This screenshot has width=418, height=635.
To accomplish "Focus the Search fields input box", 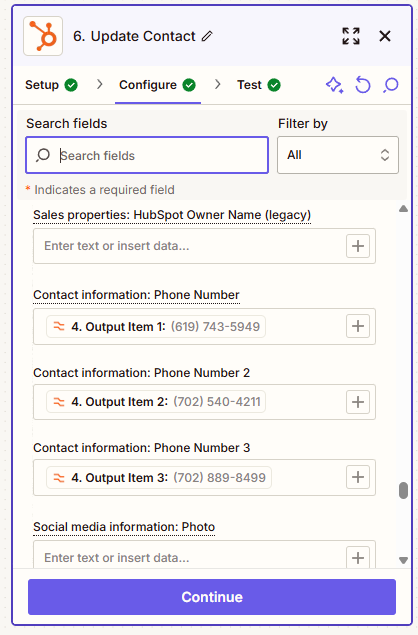I will tap(147, 155).
